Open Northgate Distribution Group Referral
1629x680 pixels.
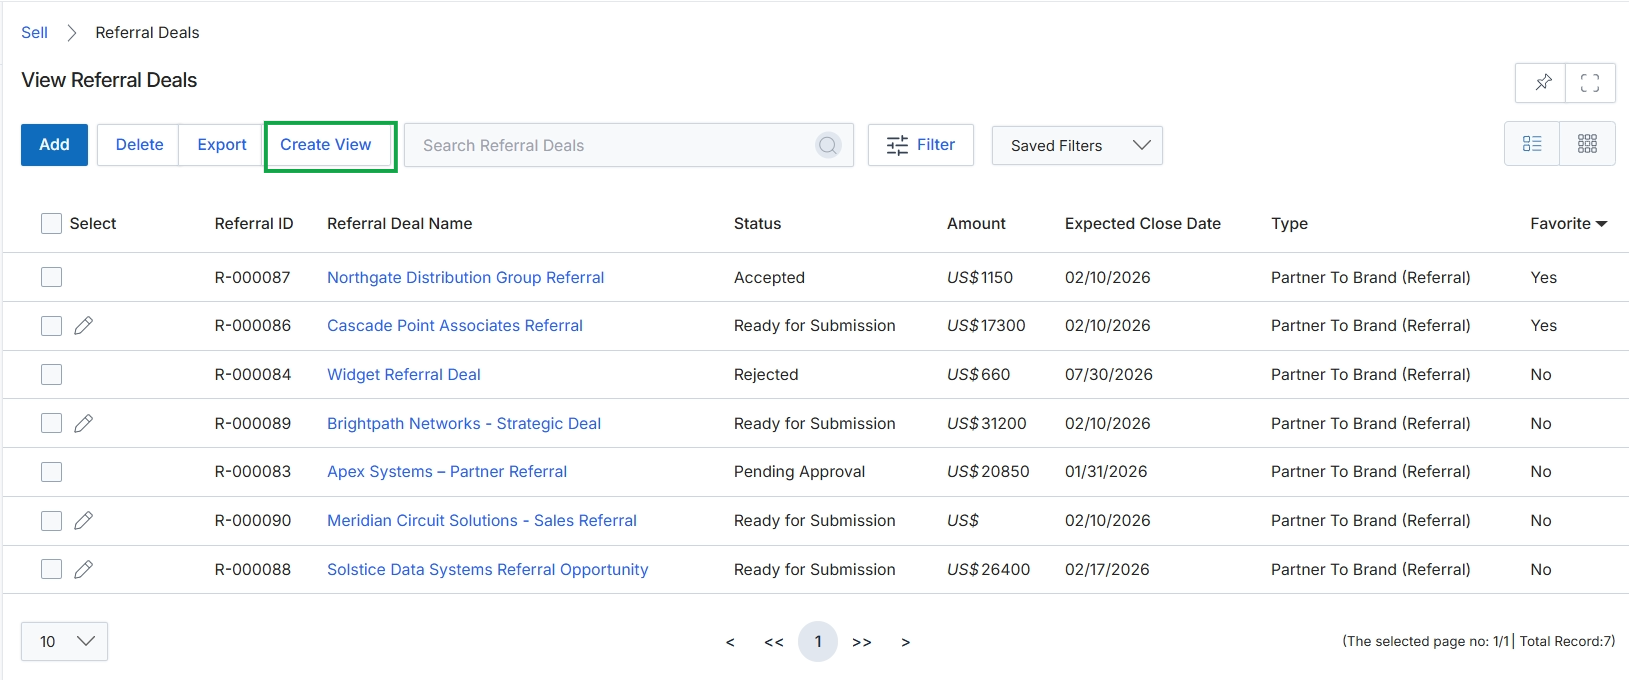[465, 277]
